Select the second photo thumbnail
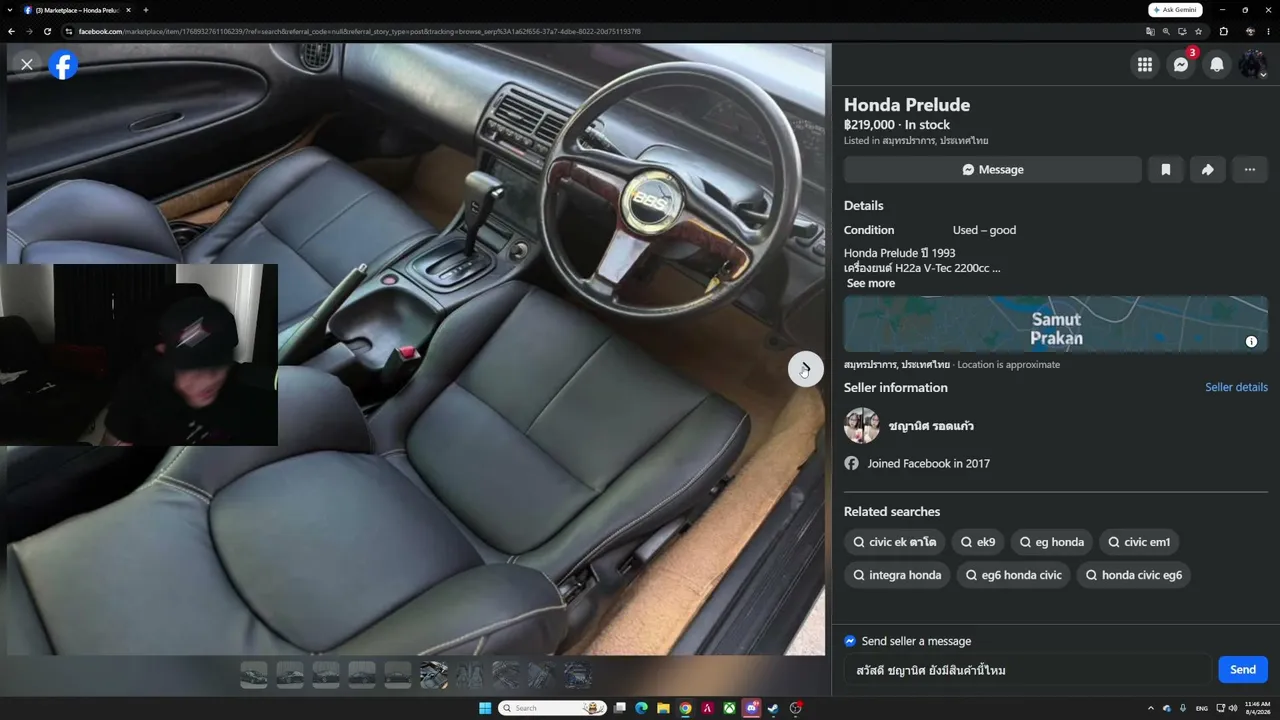The image size is (1280, 720). (x=290, y=676)
